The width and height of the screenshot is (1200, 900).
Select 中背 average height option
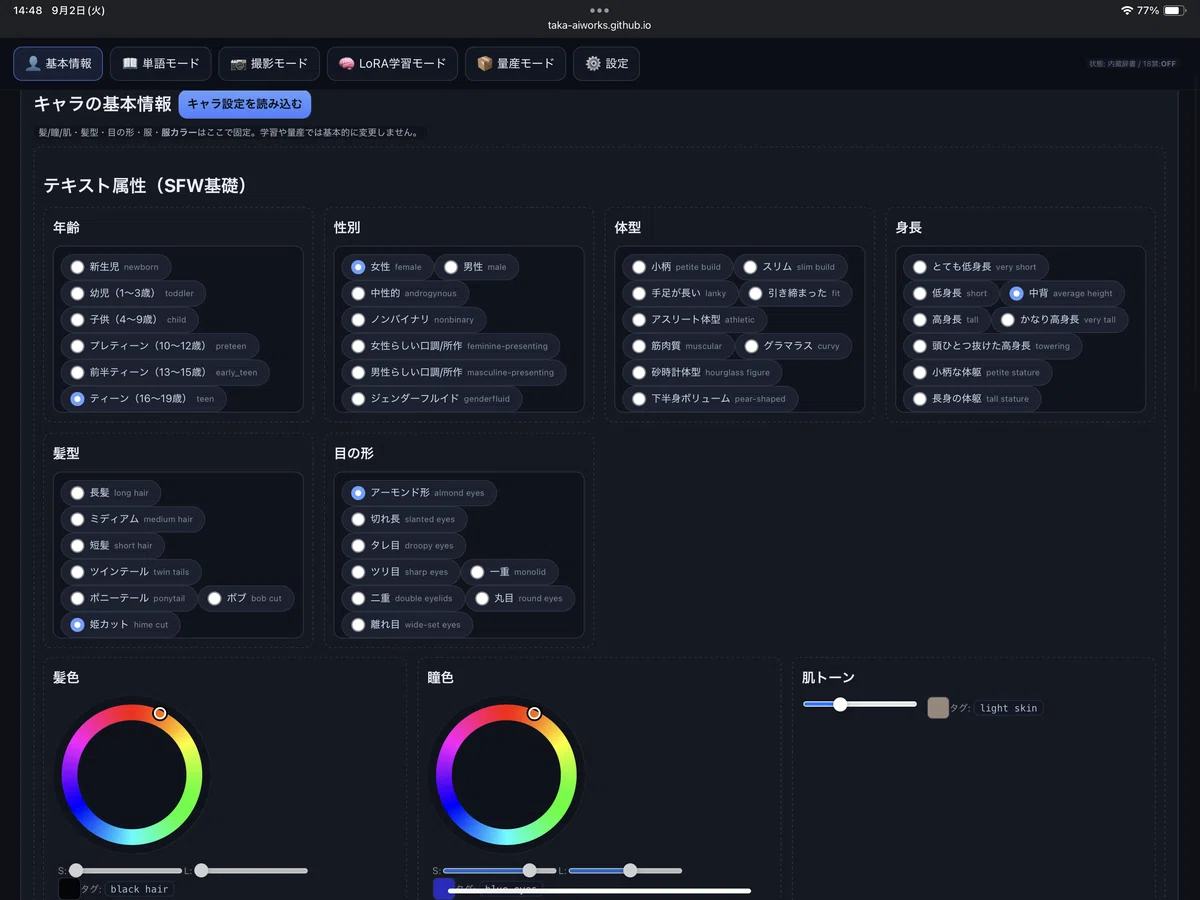pyautogui.click(x=1062, y=294)
